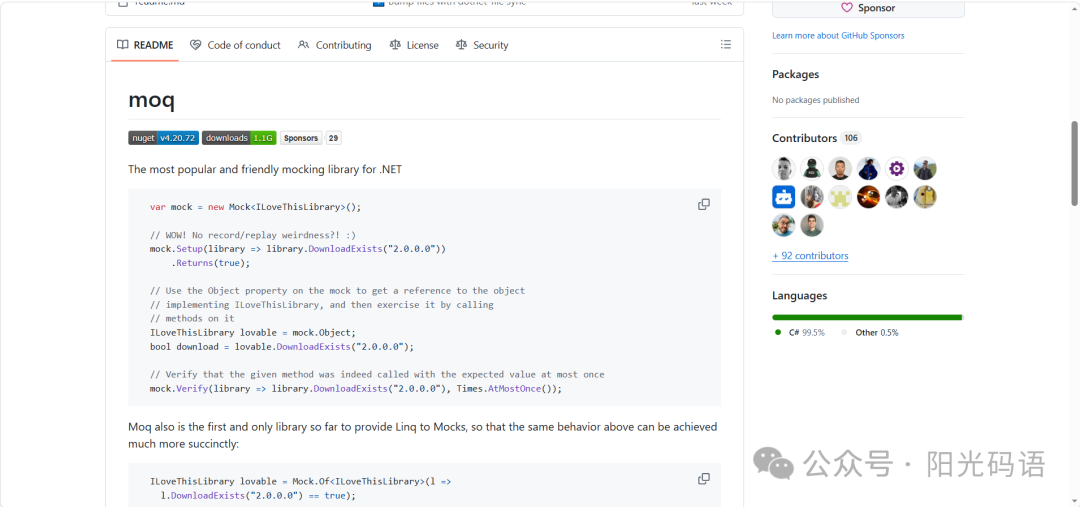Open the Security tab
1080x507 pixels.
point(482,45)
